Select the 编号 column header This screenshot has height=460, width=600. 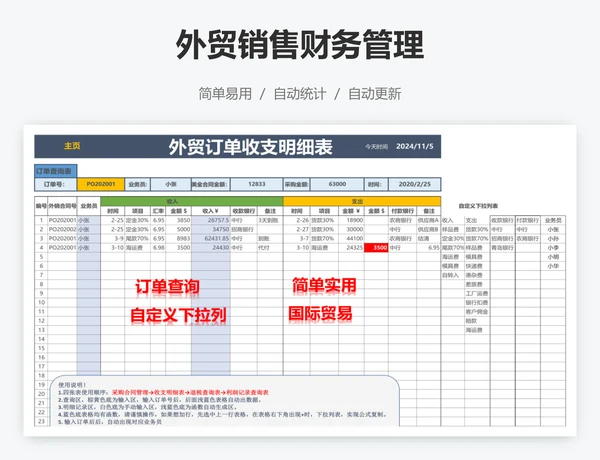[x=41, y=206]
